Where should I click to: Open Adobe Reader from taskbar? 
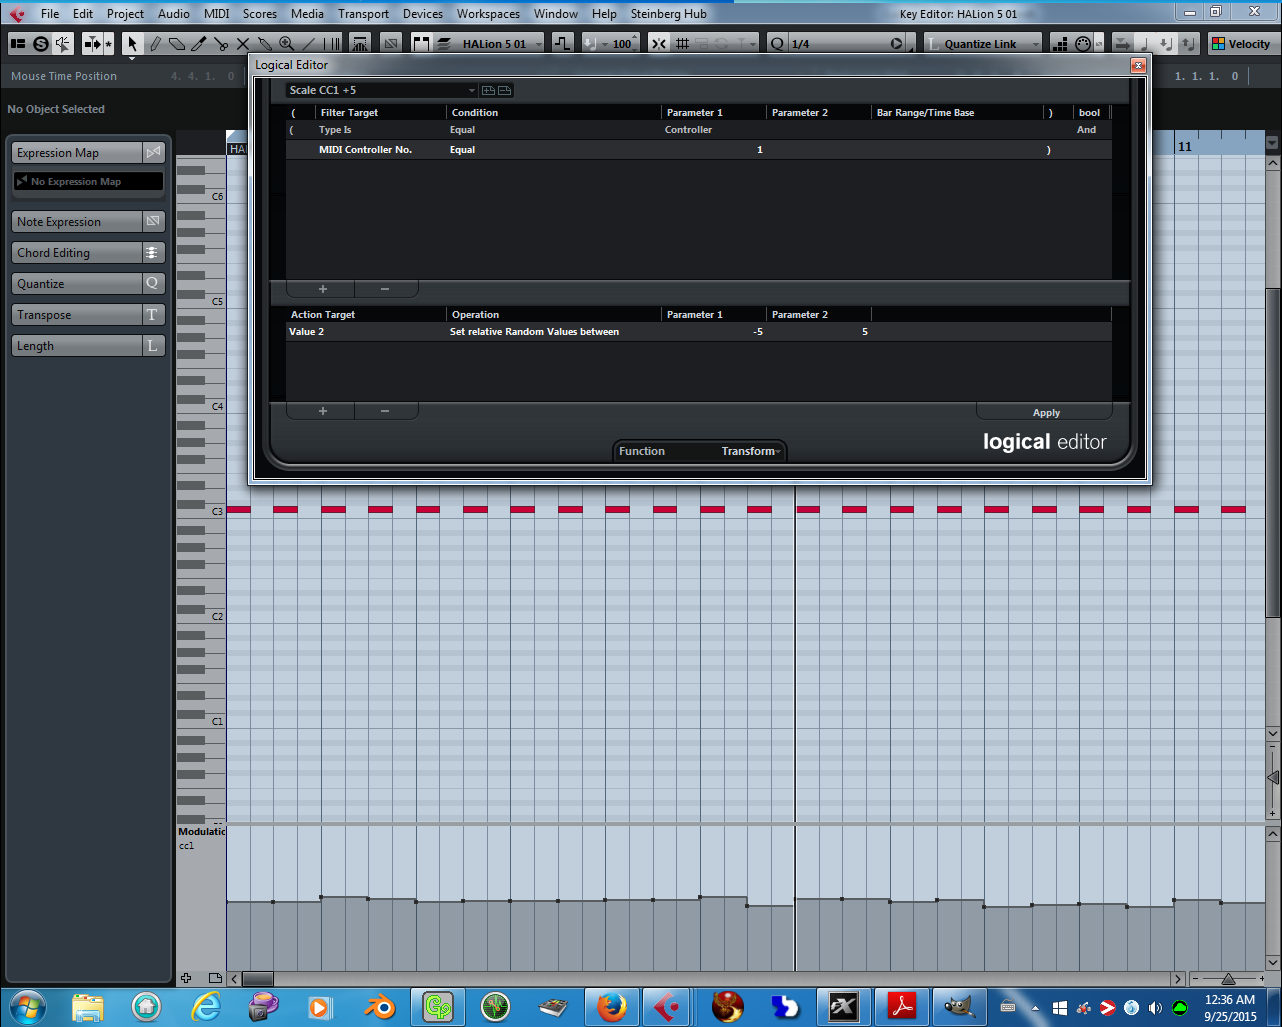click(x=902, y=1006)
